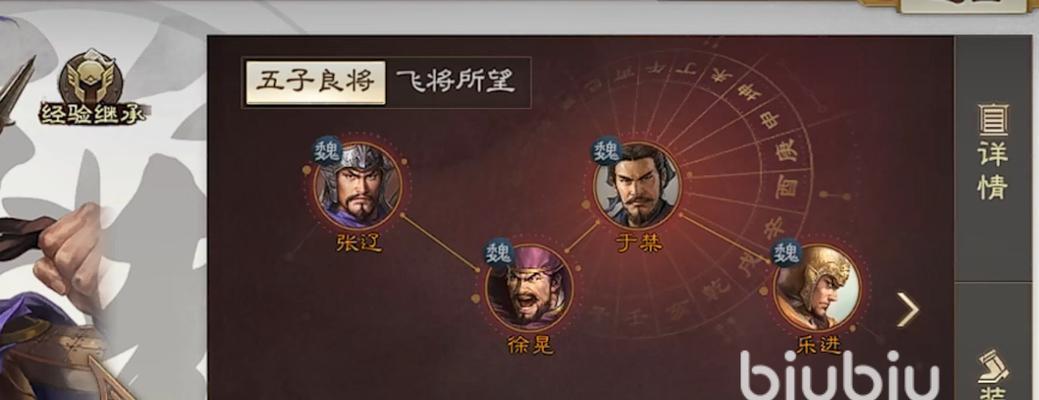Screen dimensions: 1039x400
Task: Switch to the 飞将所望 tab
Action: click(x=456, y=83)
